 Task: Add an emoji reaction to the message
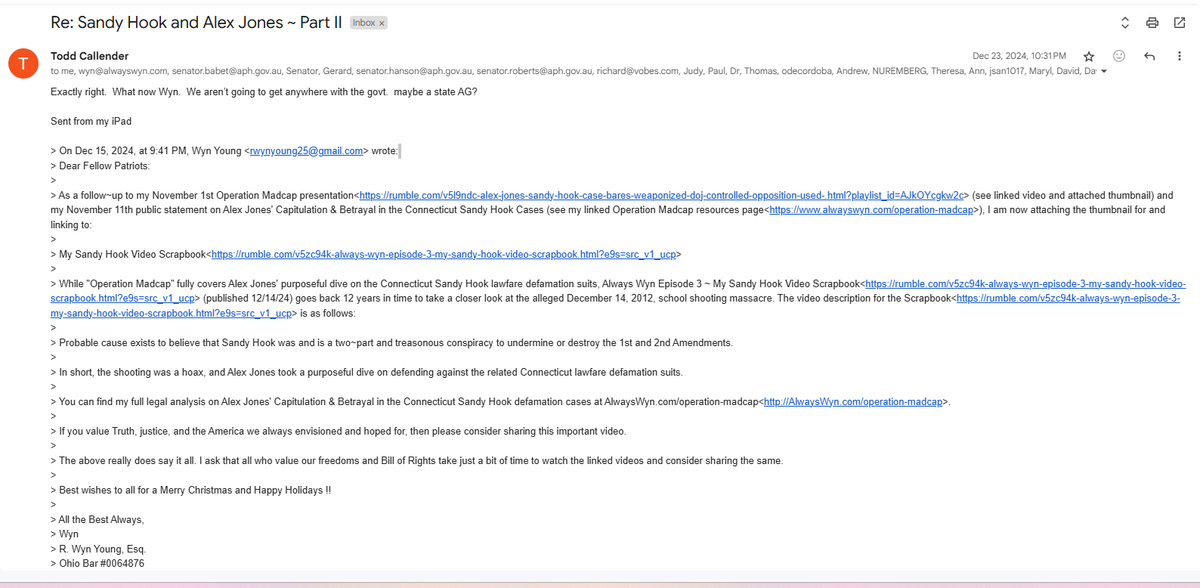(x=1119, y=56)
